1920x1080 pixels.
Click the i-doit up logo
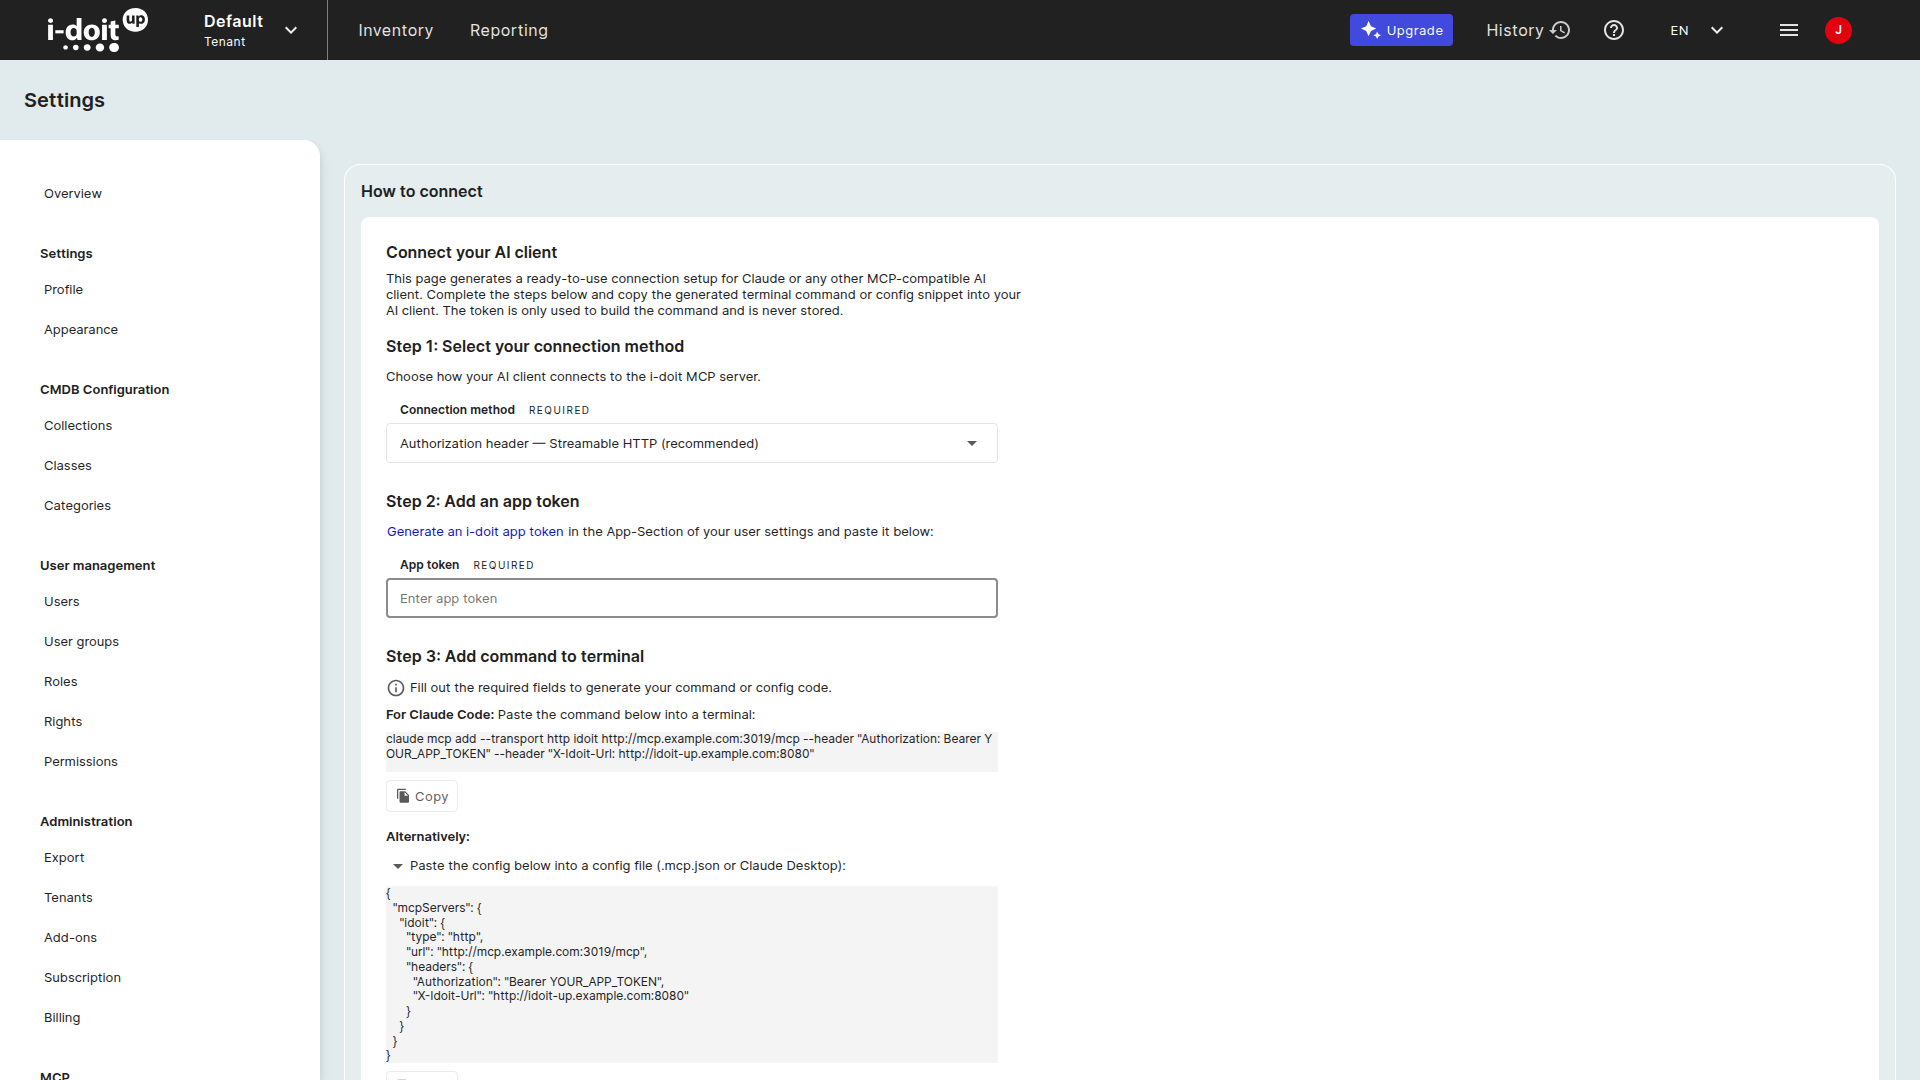click(97, 30)
